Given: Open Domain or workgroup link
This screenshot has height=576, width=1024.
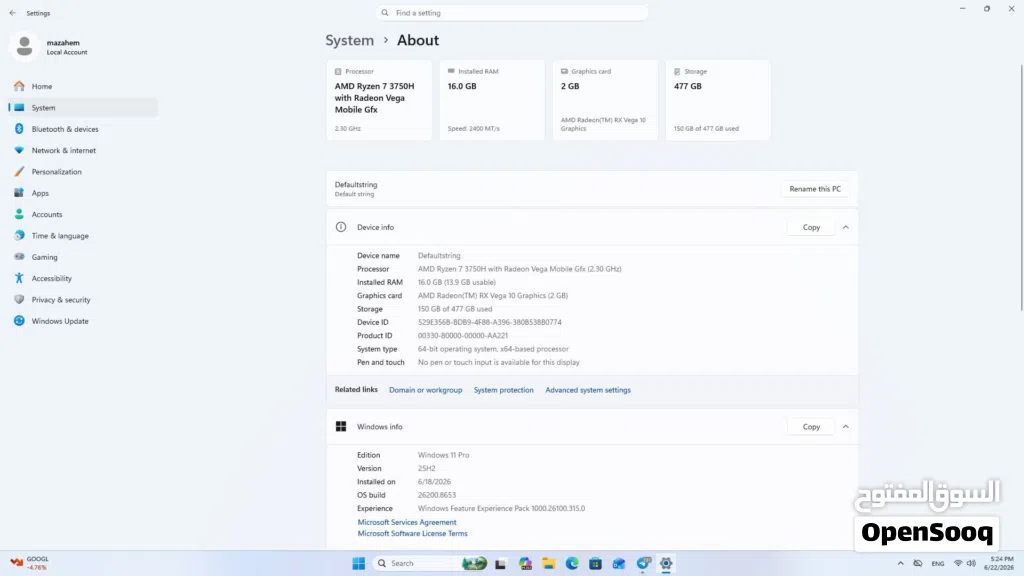Looking at the screenshot, I should coord(426,390).
